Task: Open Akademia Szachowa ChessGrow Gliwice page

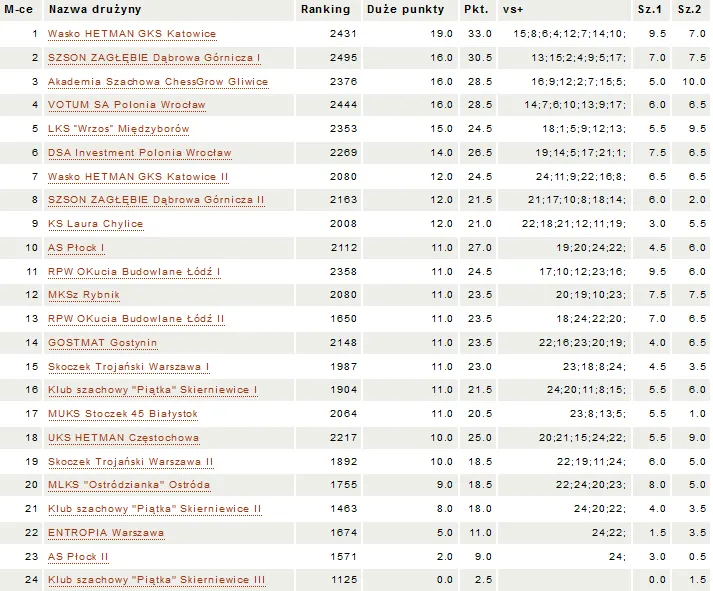Action: click(158, 82)
